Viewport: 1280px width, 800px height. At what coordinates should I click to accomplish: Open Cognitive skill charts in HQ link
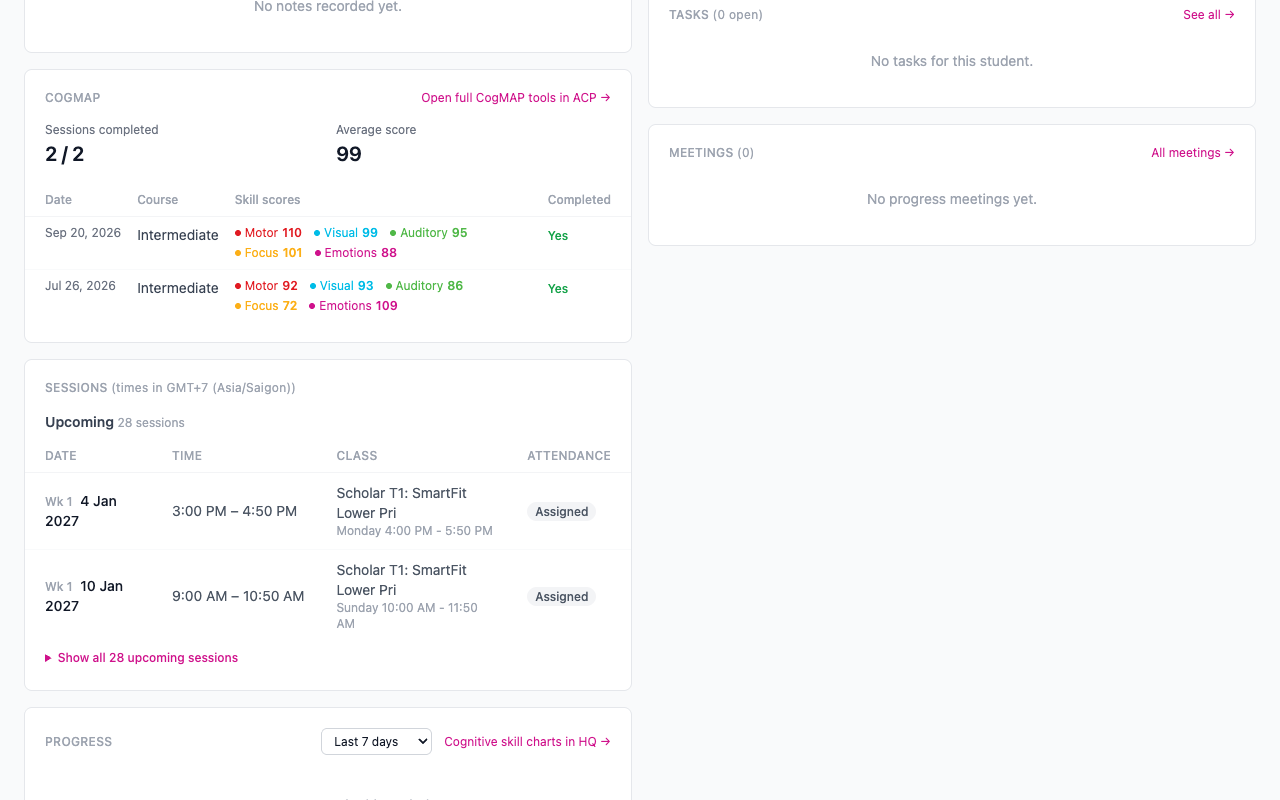pyautogui.click(x=527, y=742)
